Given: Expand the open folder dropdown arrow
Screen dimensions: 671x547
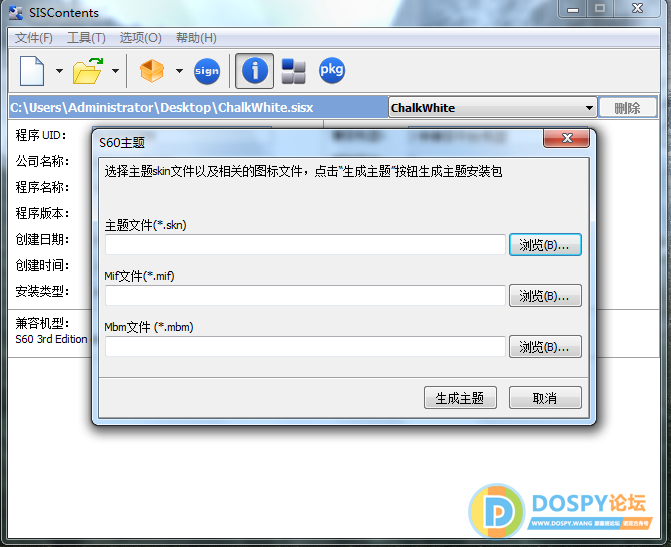Looking at the screenshot, I should coord(115,72).
